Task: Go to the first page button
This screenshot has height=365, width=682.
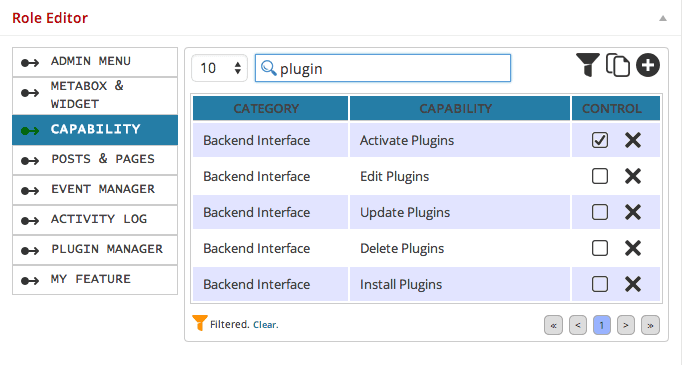Action: pyautogui.click(x=553, y=325)
